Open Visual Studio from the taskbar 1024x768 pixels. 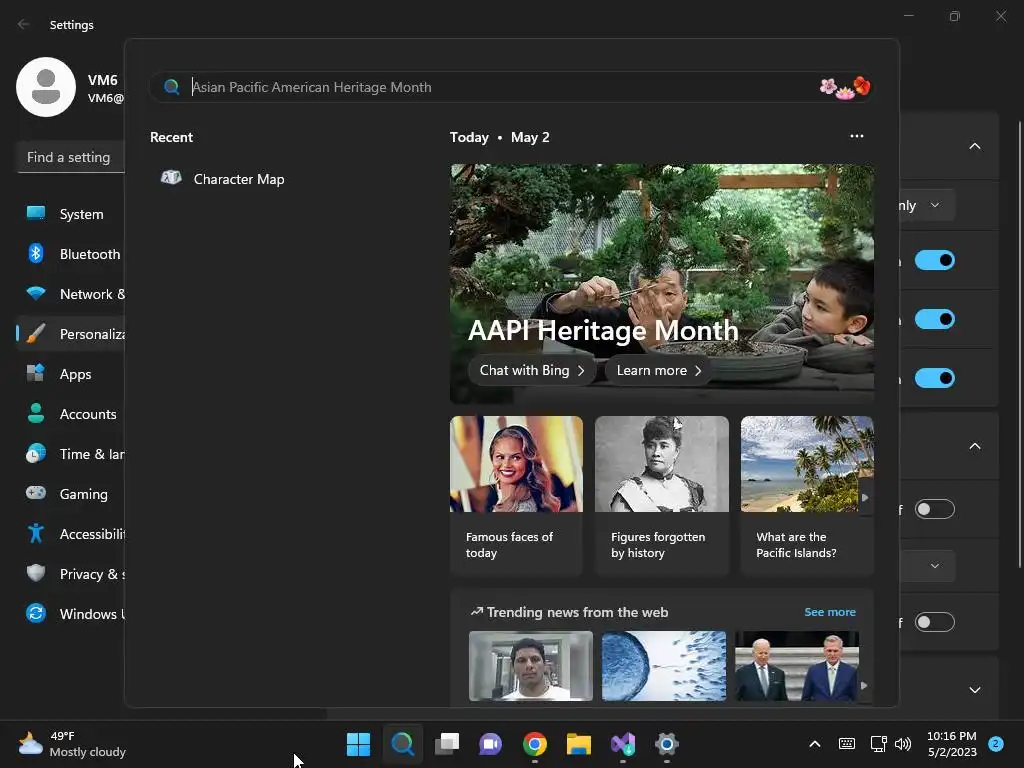coord(622,744)
